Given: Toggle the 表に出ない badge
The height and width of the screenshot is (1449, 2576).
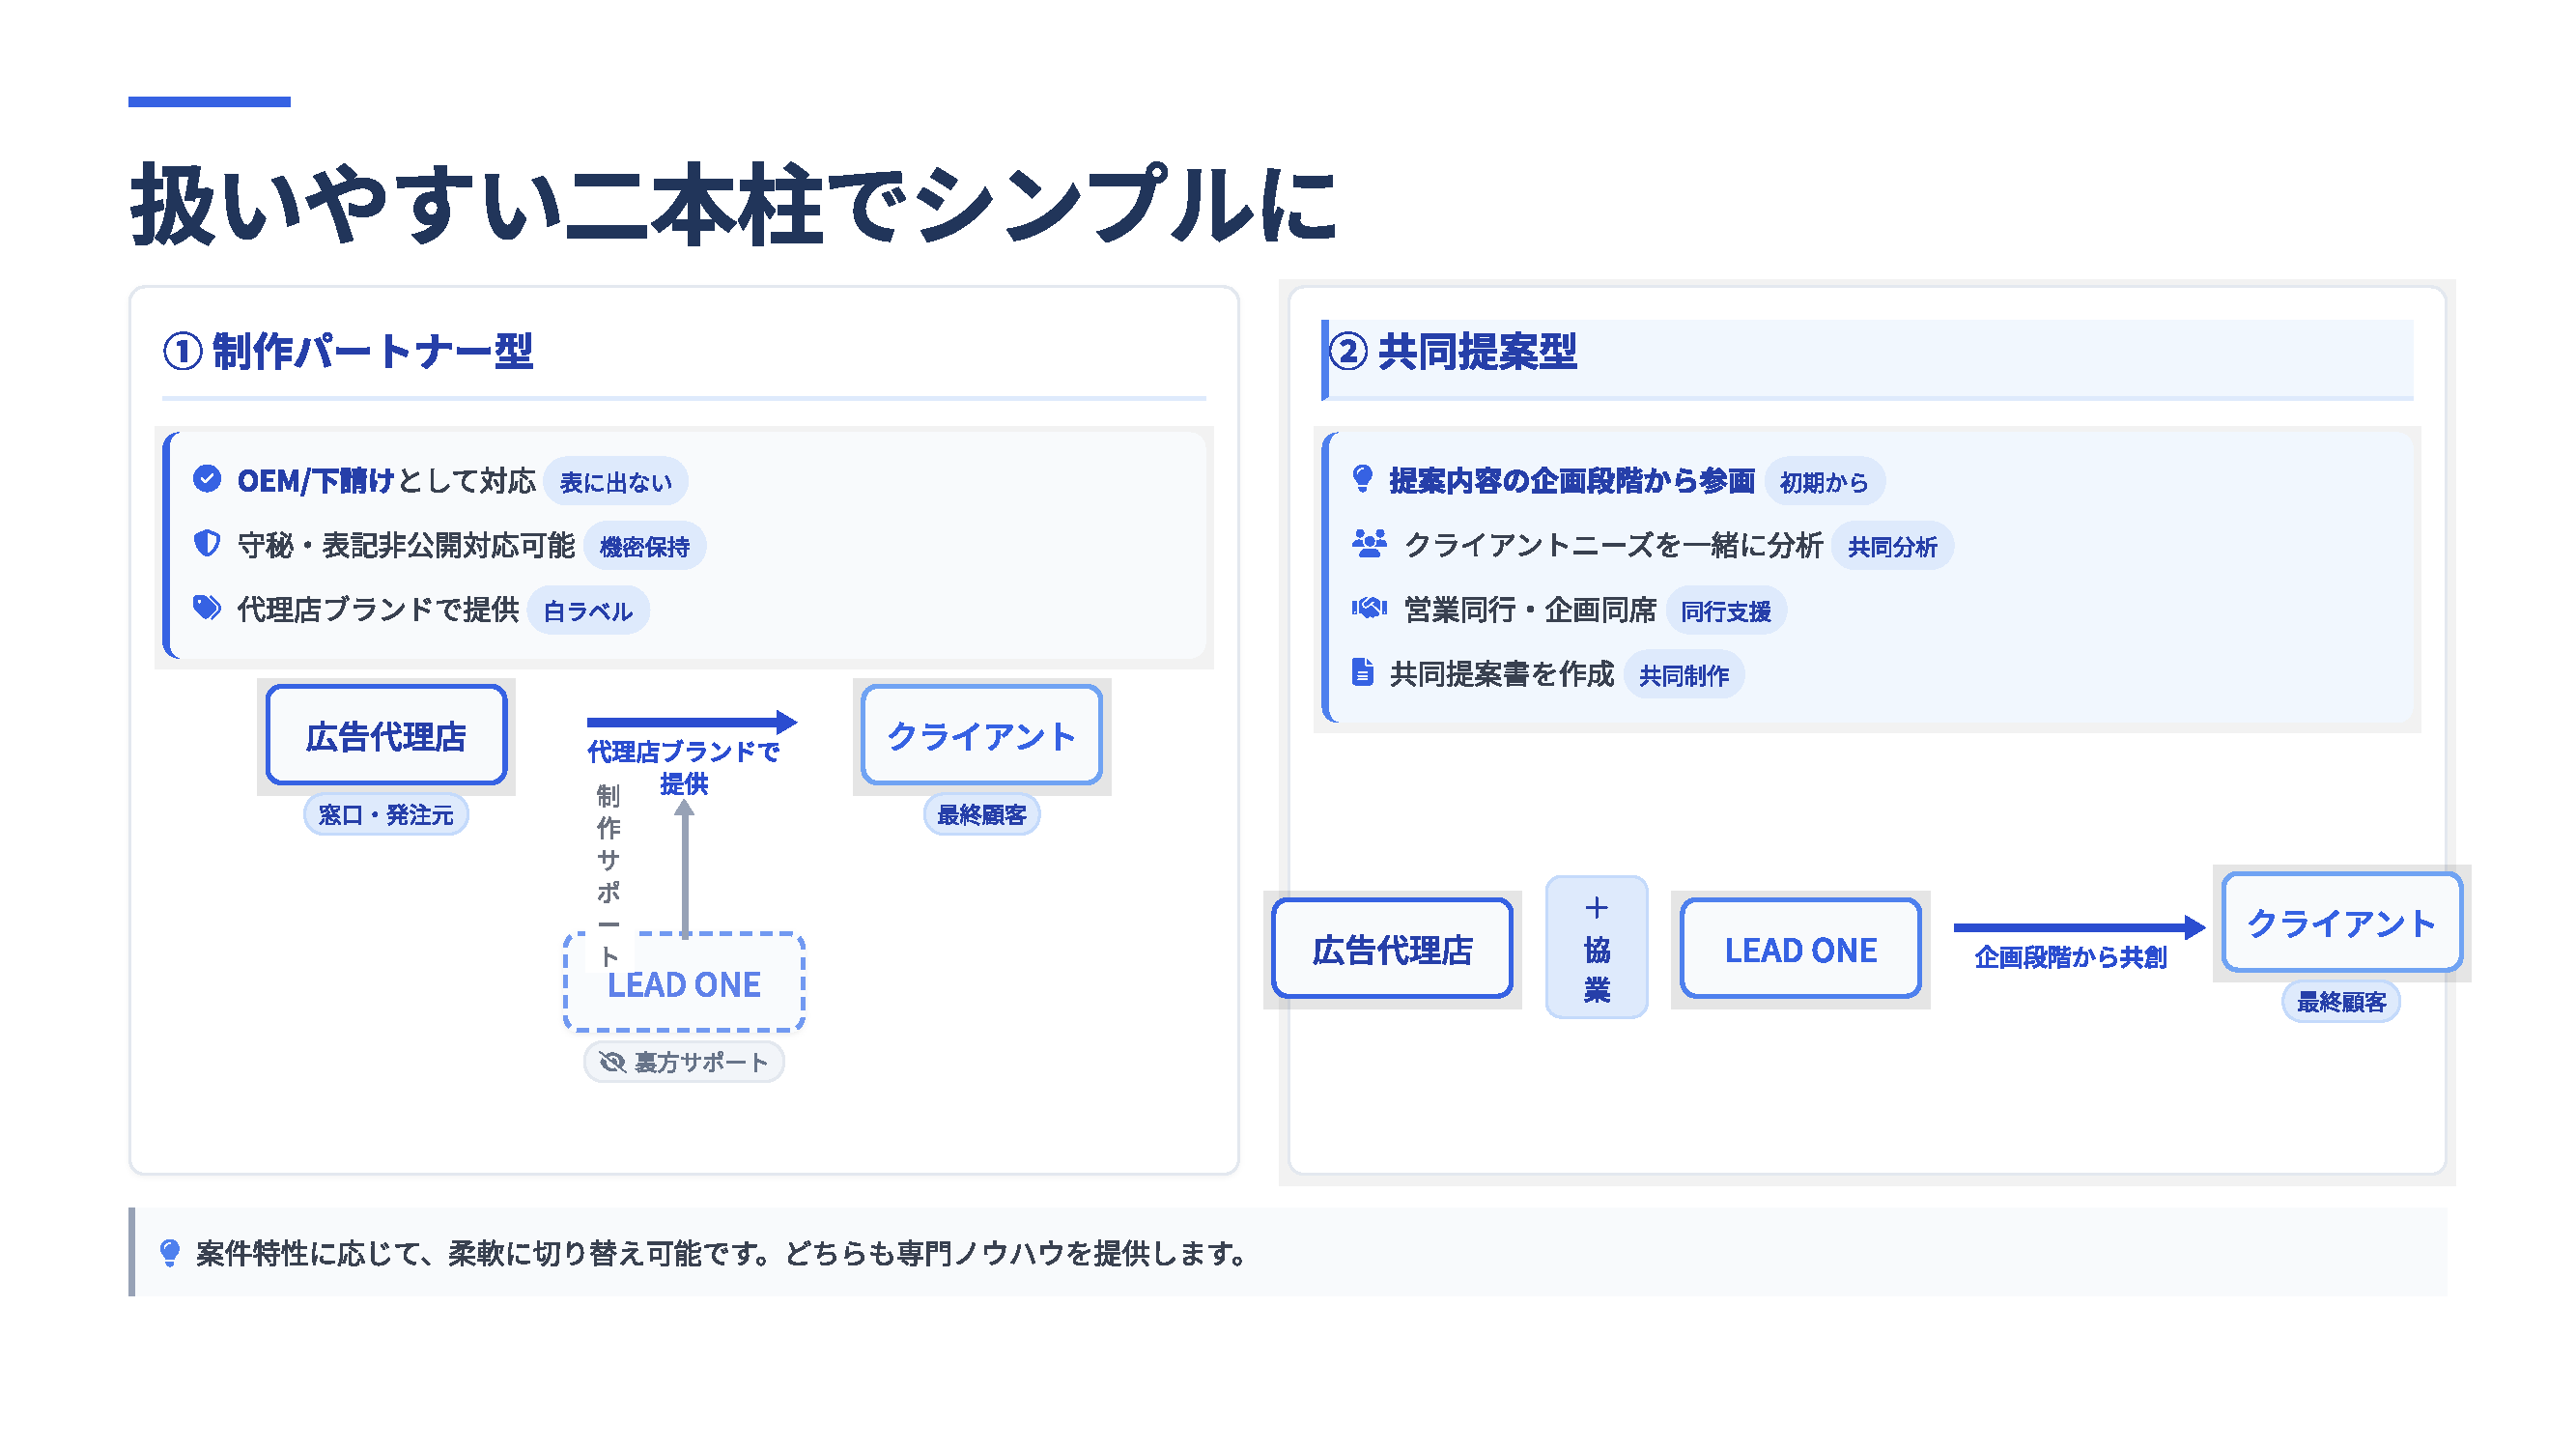Looking at the screenshot, I should coord(617,480).
